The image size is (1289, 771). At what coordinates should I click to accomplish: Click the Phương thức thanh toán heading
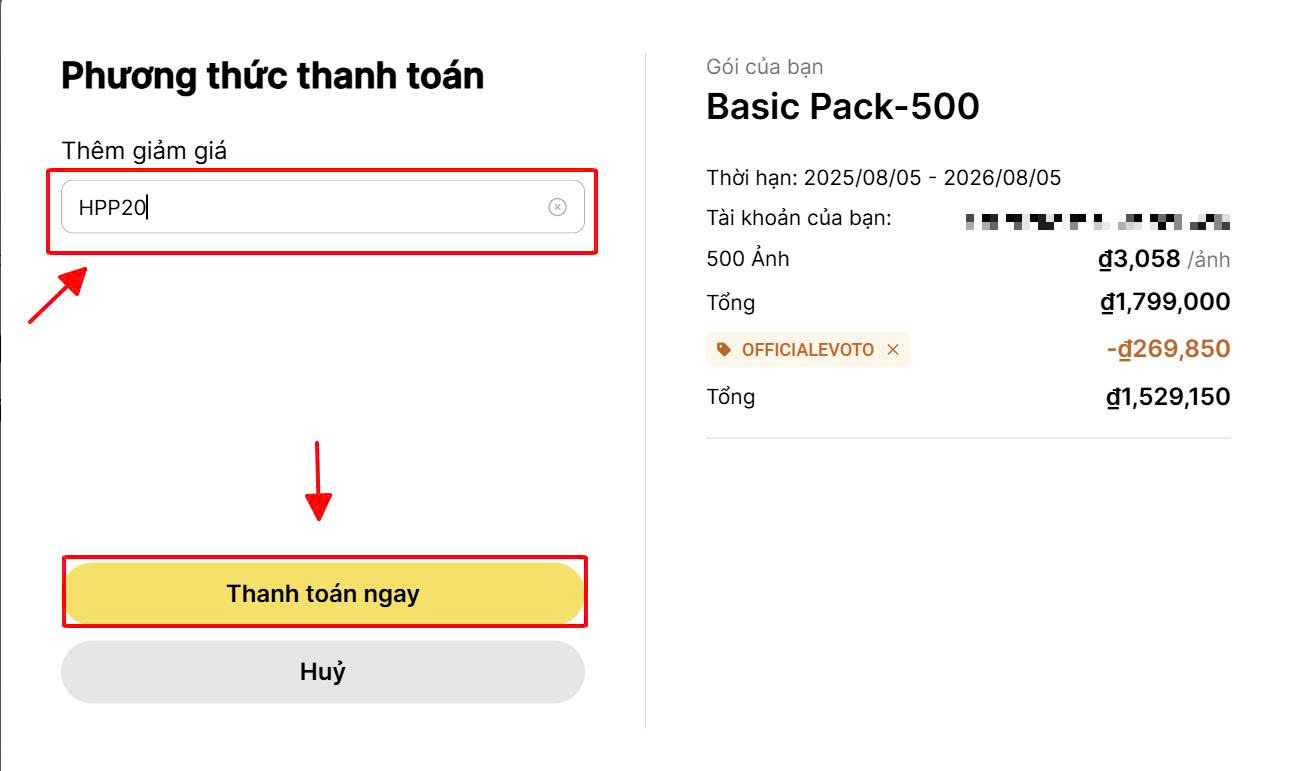point(273,76)
